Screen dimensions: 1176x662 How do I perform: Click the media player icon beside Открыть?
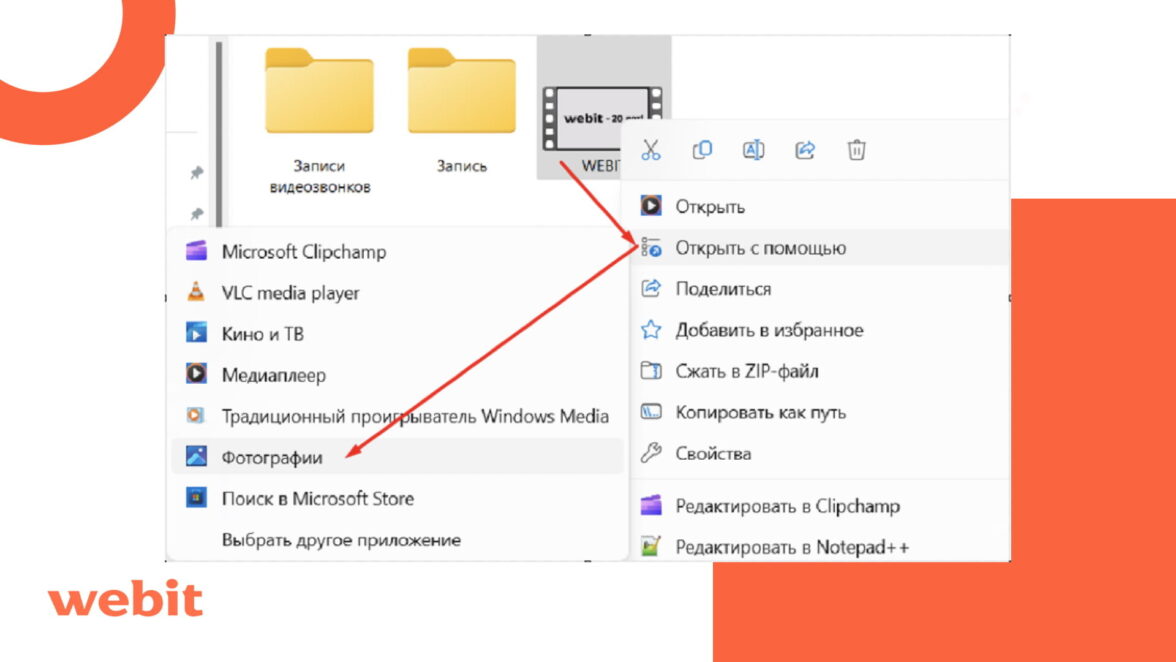point(651,205)
